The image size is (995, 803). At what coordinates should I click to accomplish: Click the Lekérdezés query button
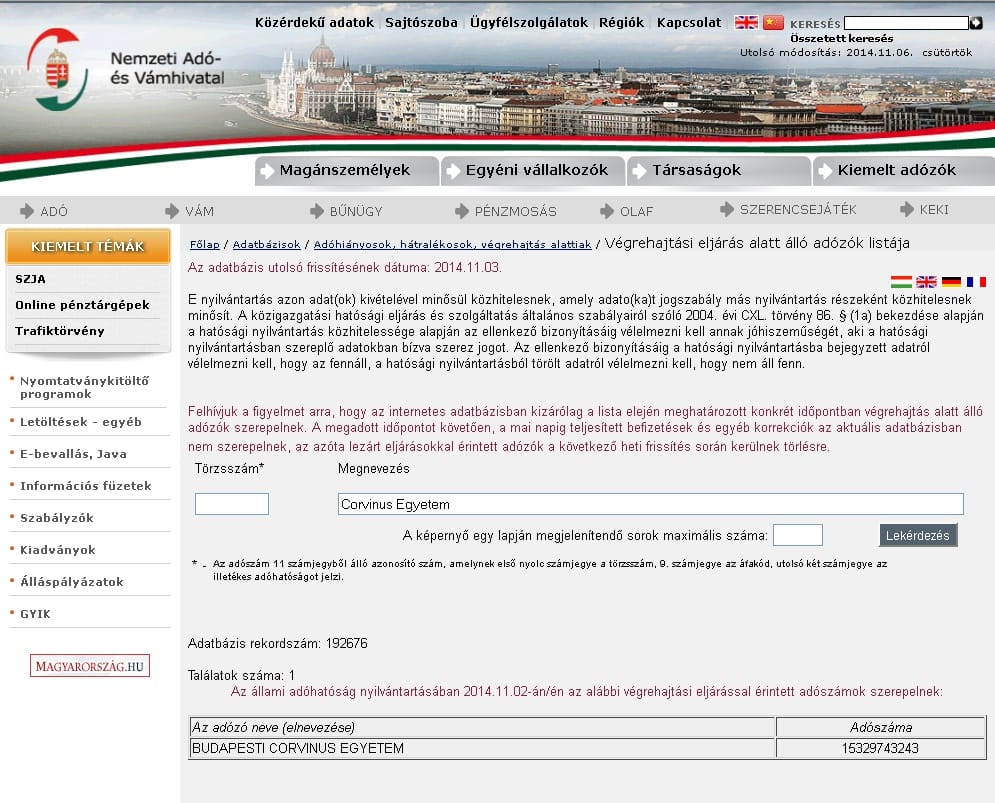[918, 535]
